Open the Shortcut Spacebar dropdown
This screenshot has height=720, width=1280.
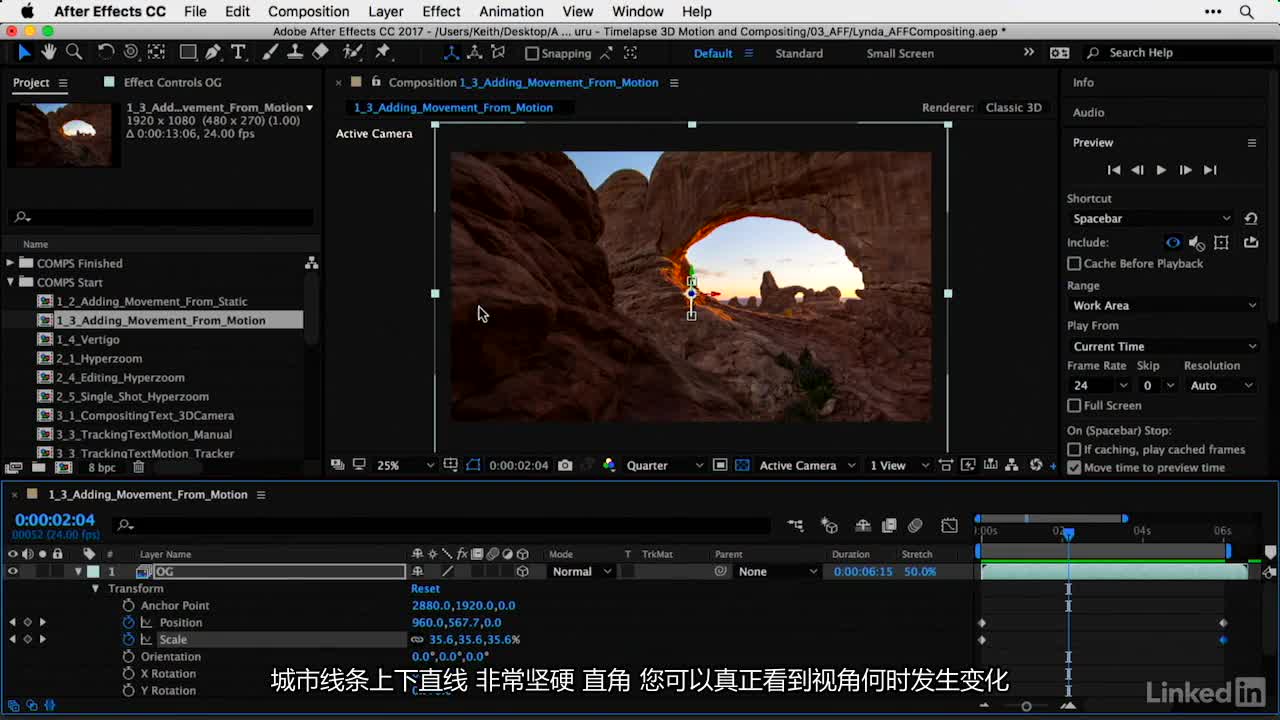(1150, 218)
